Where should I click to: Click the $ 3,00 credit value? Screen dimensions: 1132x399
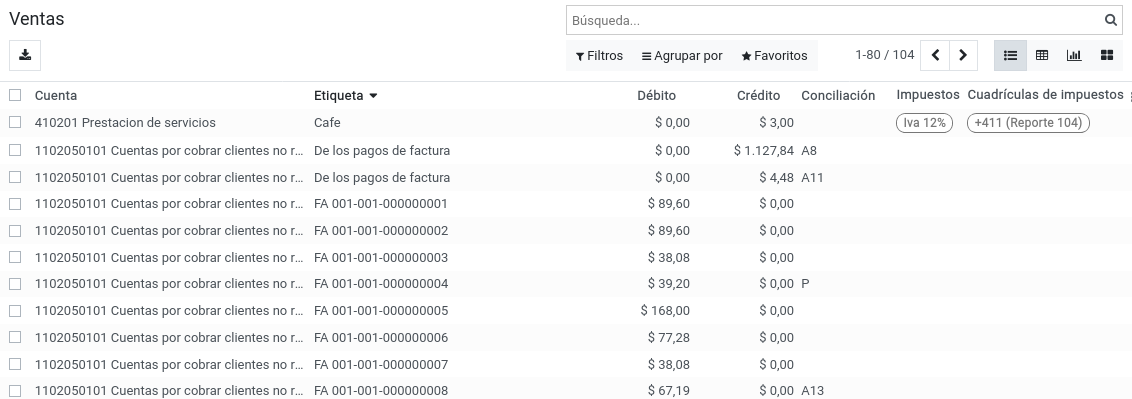click(x=776, y=123)
